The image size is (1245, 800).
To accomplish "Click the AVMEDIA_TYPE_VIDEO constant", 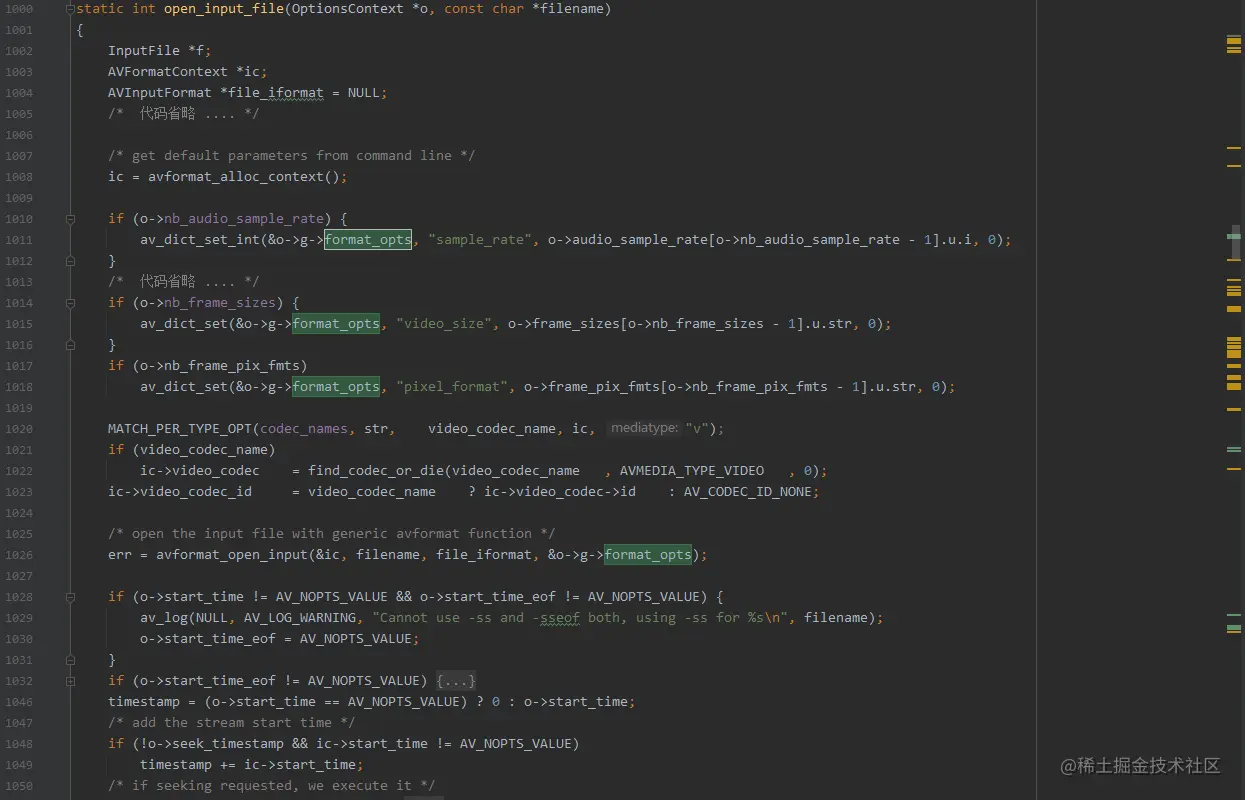I will 692,471.
